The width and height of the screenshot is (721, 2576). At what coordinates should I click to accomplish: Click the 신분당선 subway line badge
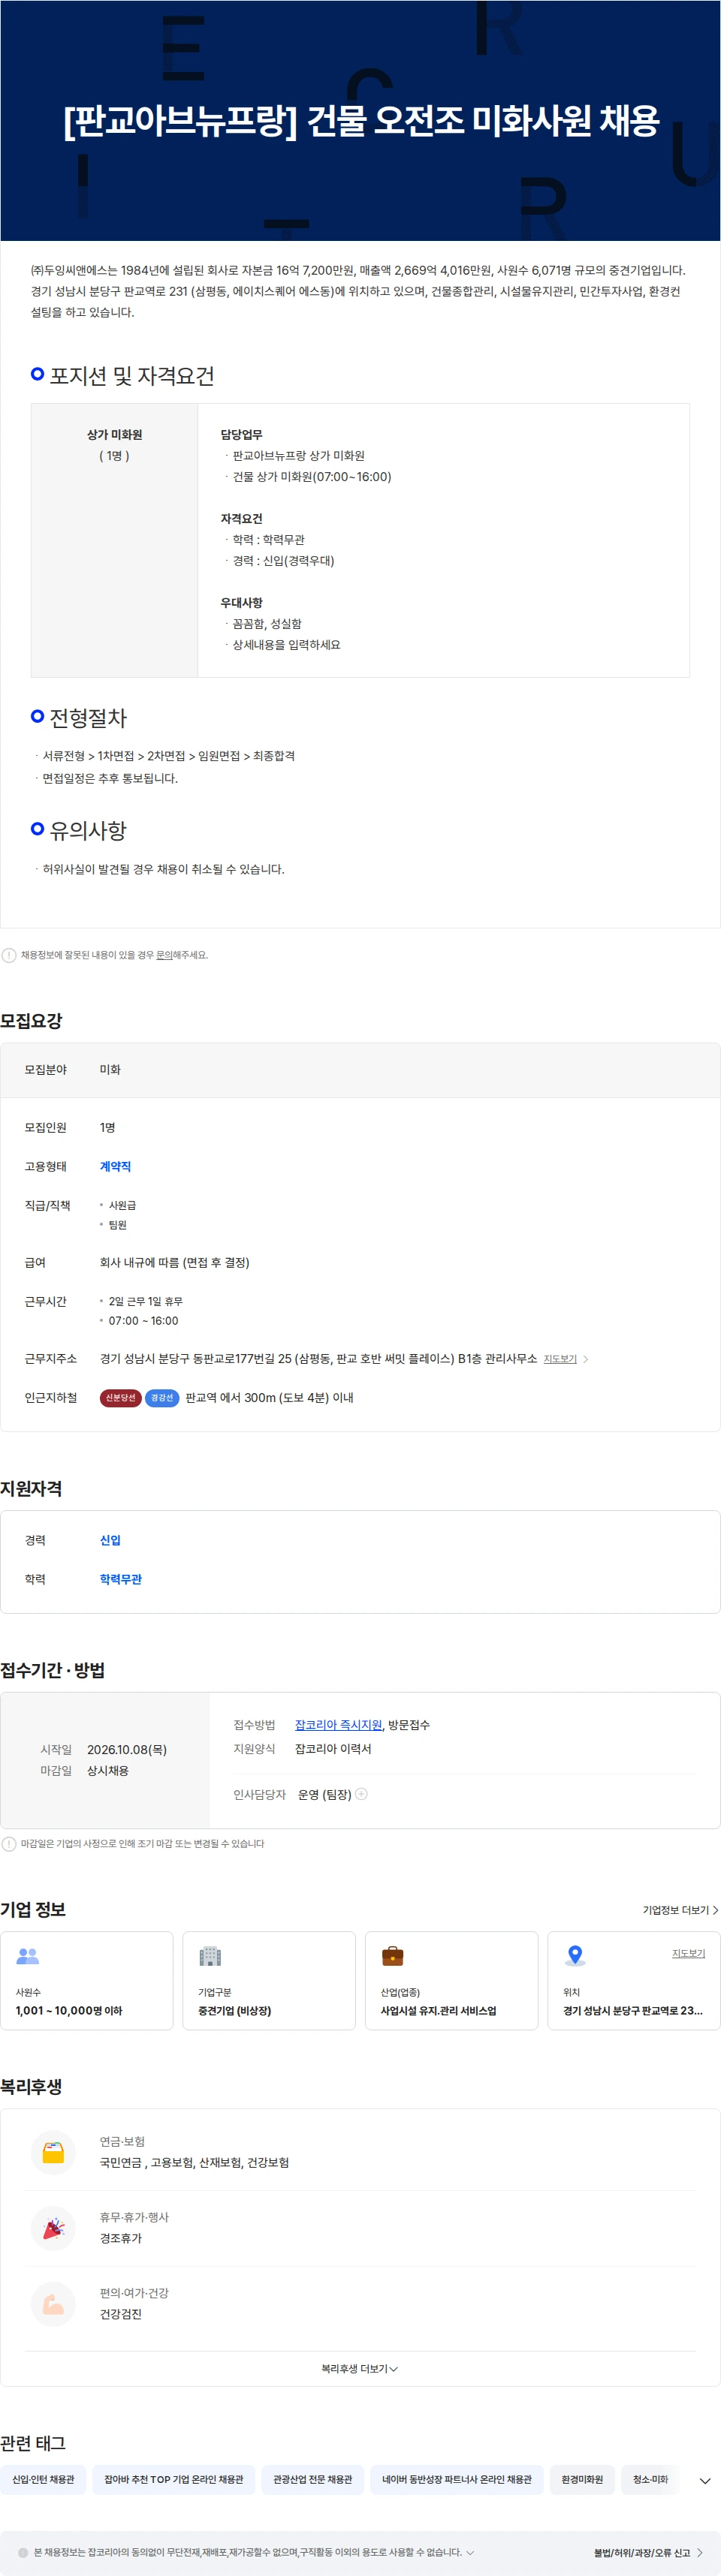point(120,1398)
